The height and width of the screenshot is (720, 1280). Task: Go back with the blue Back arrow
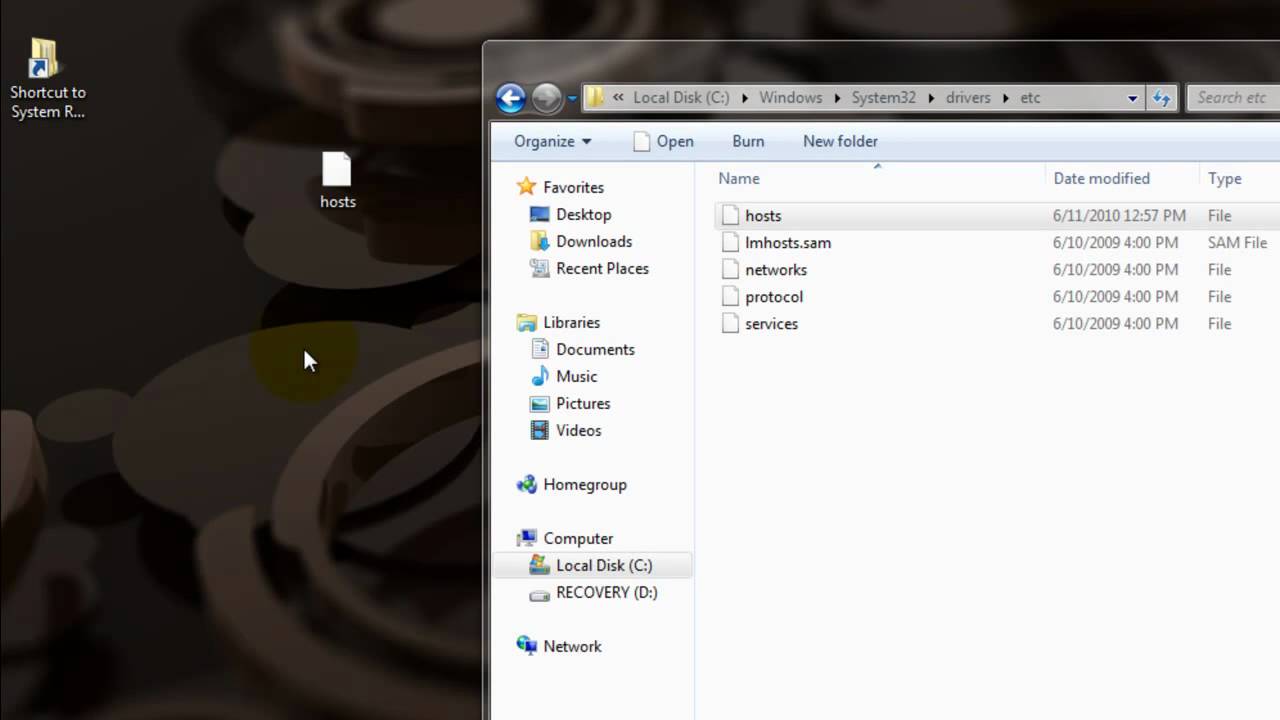(511, 97)
